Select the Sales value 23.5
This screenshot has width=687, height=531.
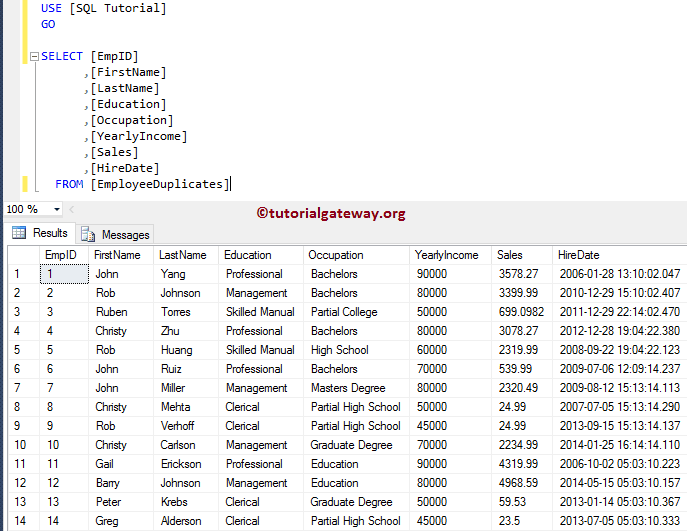tap(522, 521)
